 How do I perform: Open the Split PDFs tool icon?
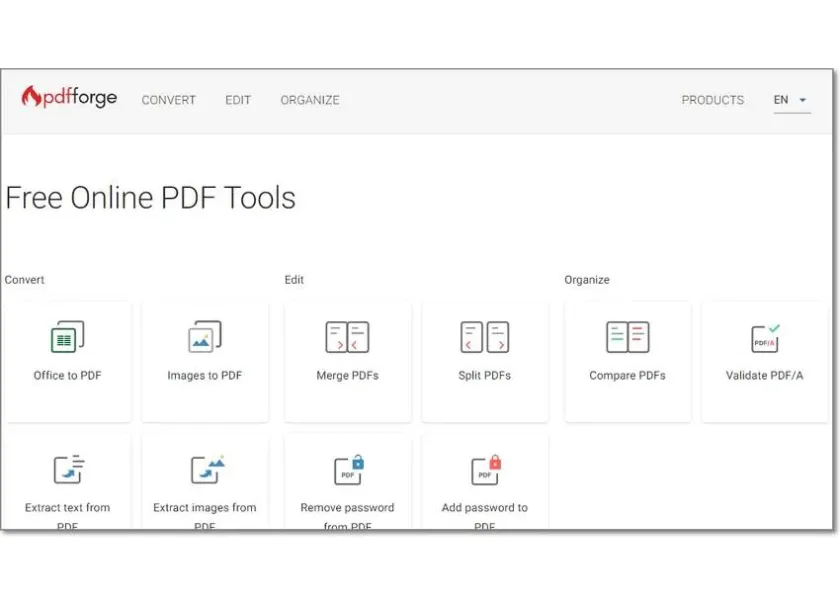point(485,336)
